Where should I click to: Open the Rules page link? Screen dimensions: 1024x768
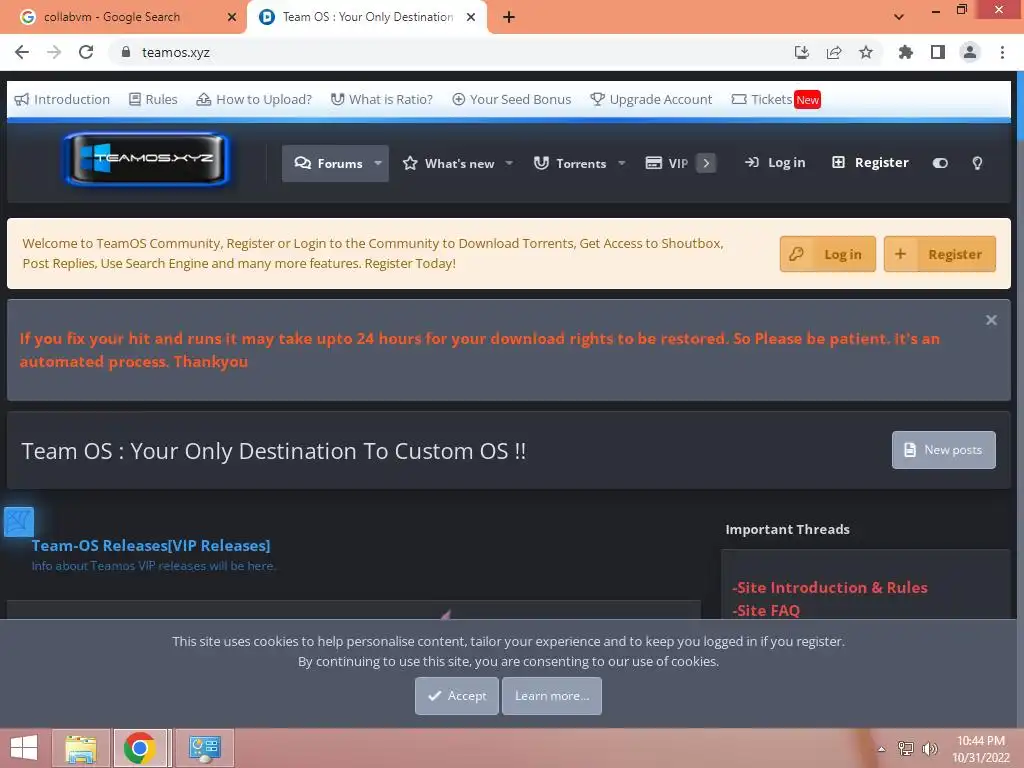click(x=153, y=99)
